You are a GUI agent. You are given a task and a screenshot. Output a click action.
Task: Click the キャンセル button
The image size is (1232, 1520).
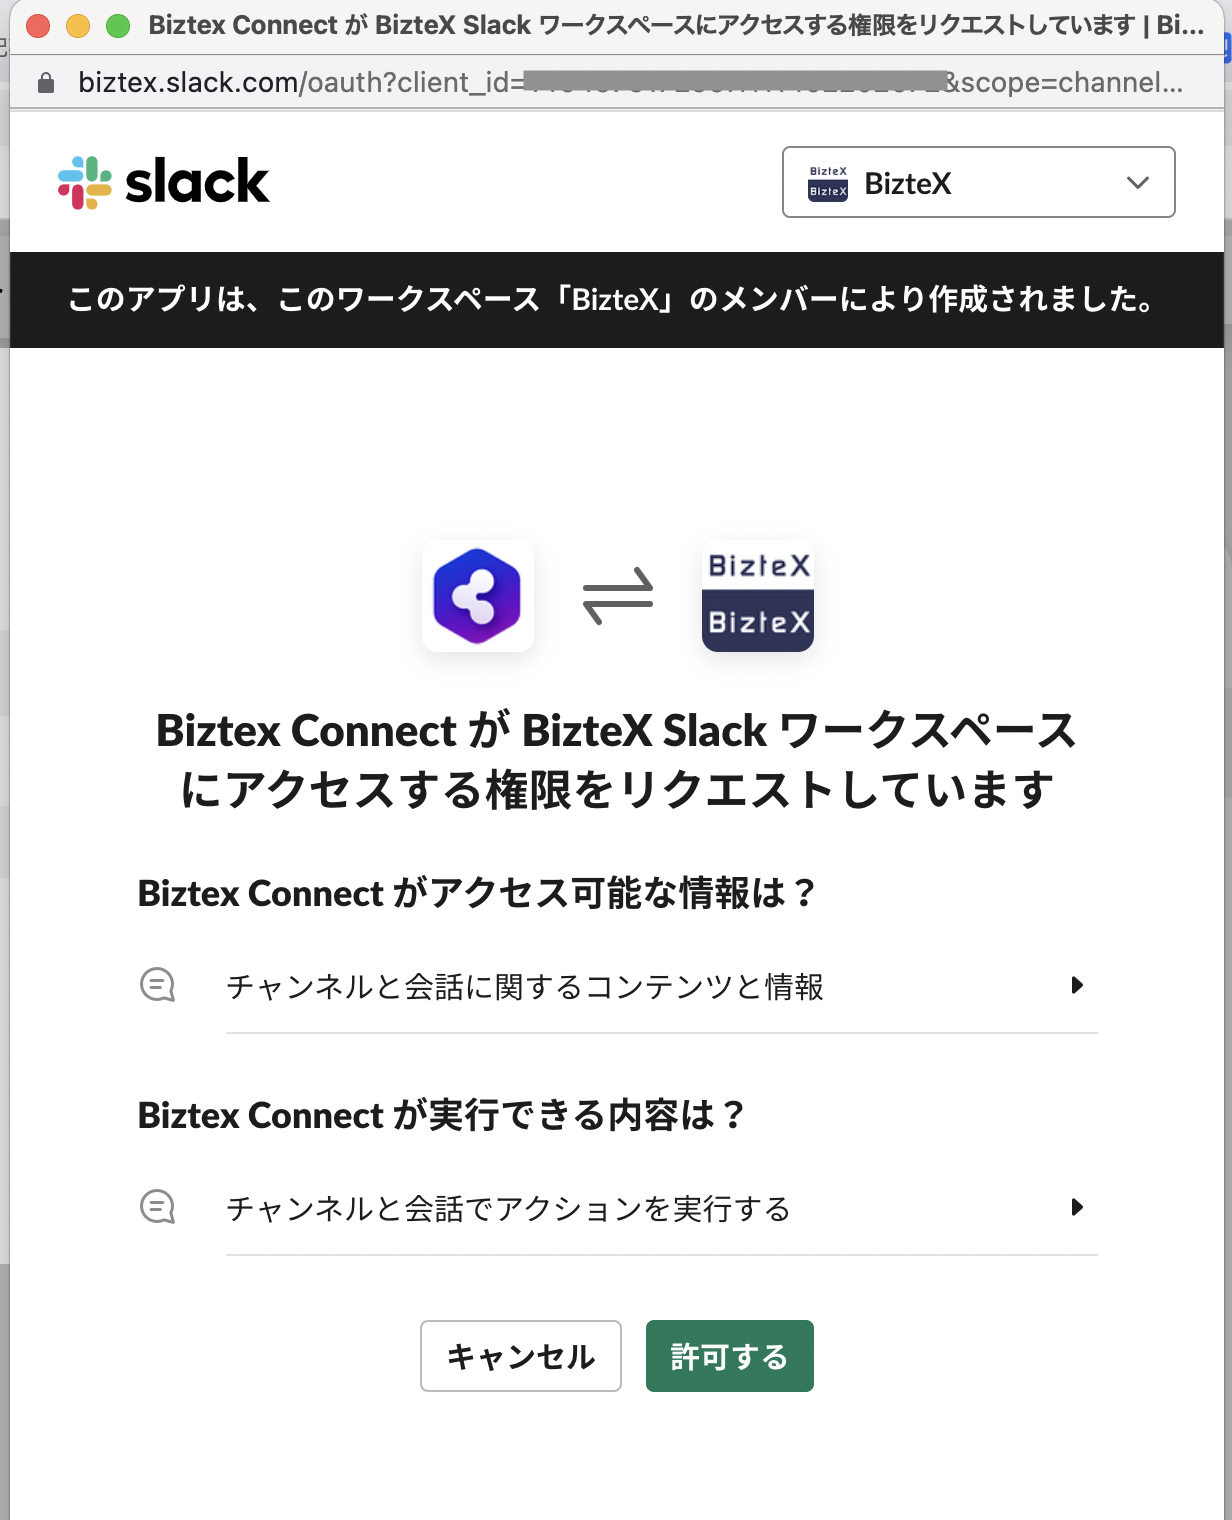521,1356
